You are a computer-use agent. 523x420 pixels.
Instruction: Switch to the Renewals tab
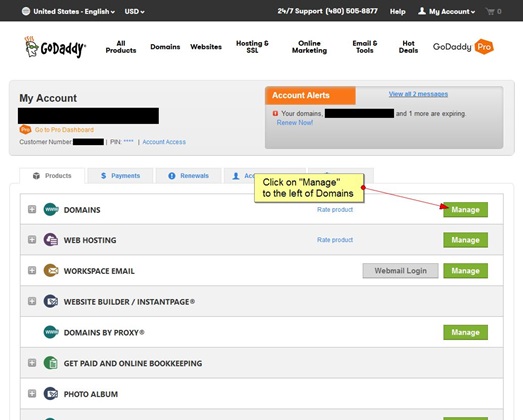click(x=188, y=176)
